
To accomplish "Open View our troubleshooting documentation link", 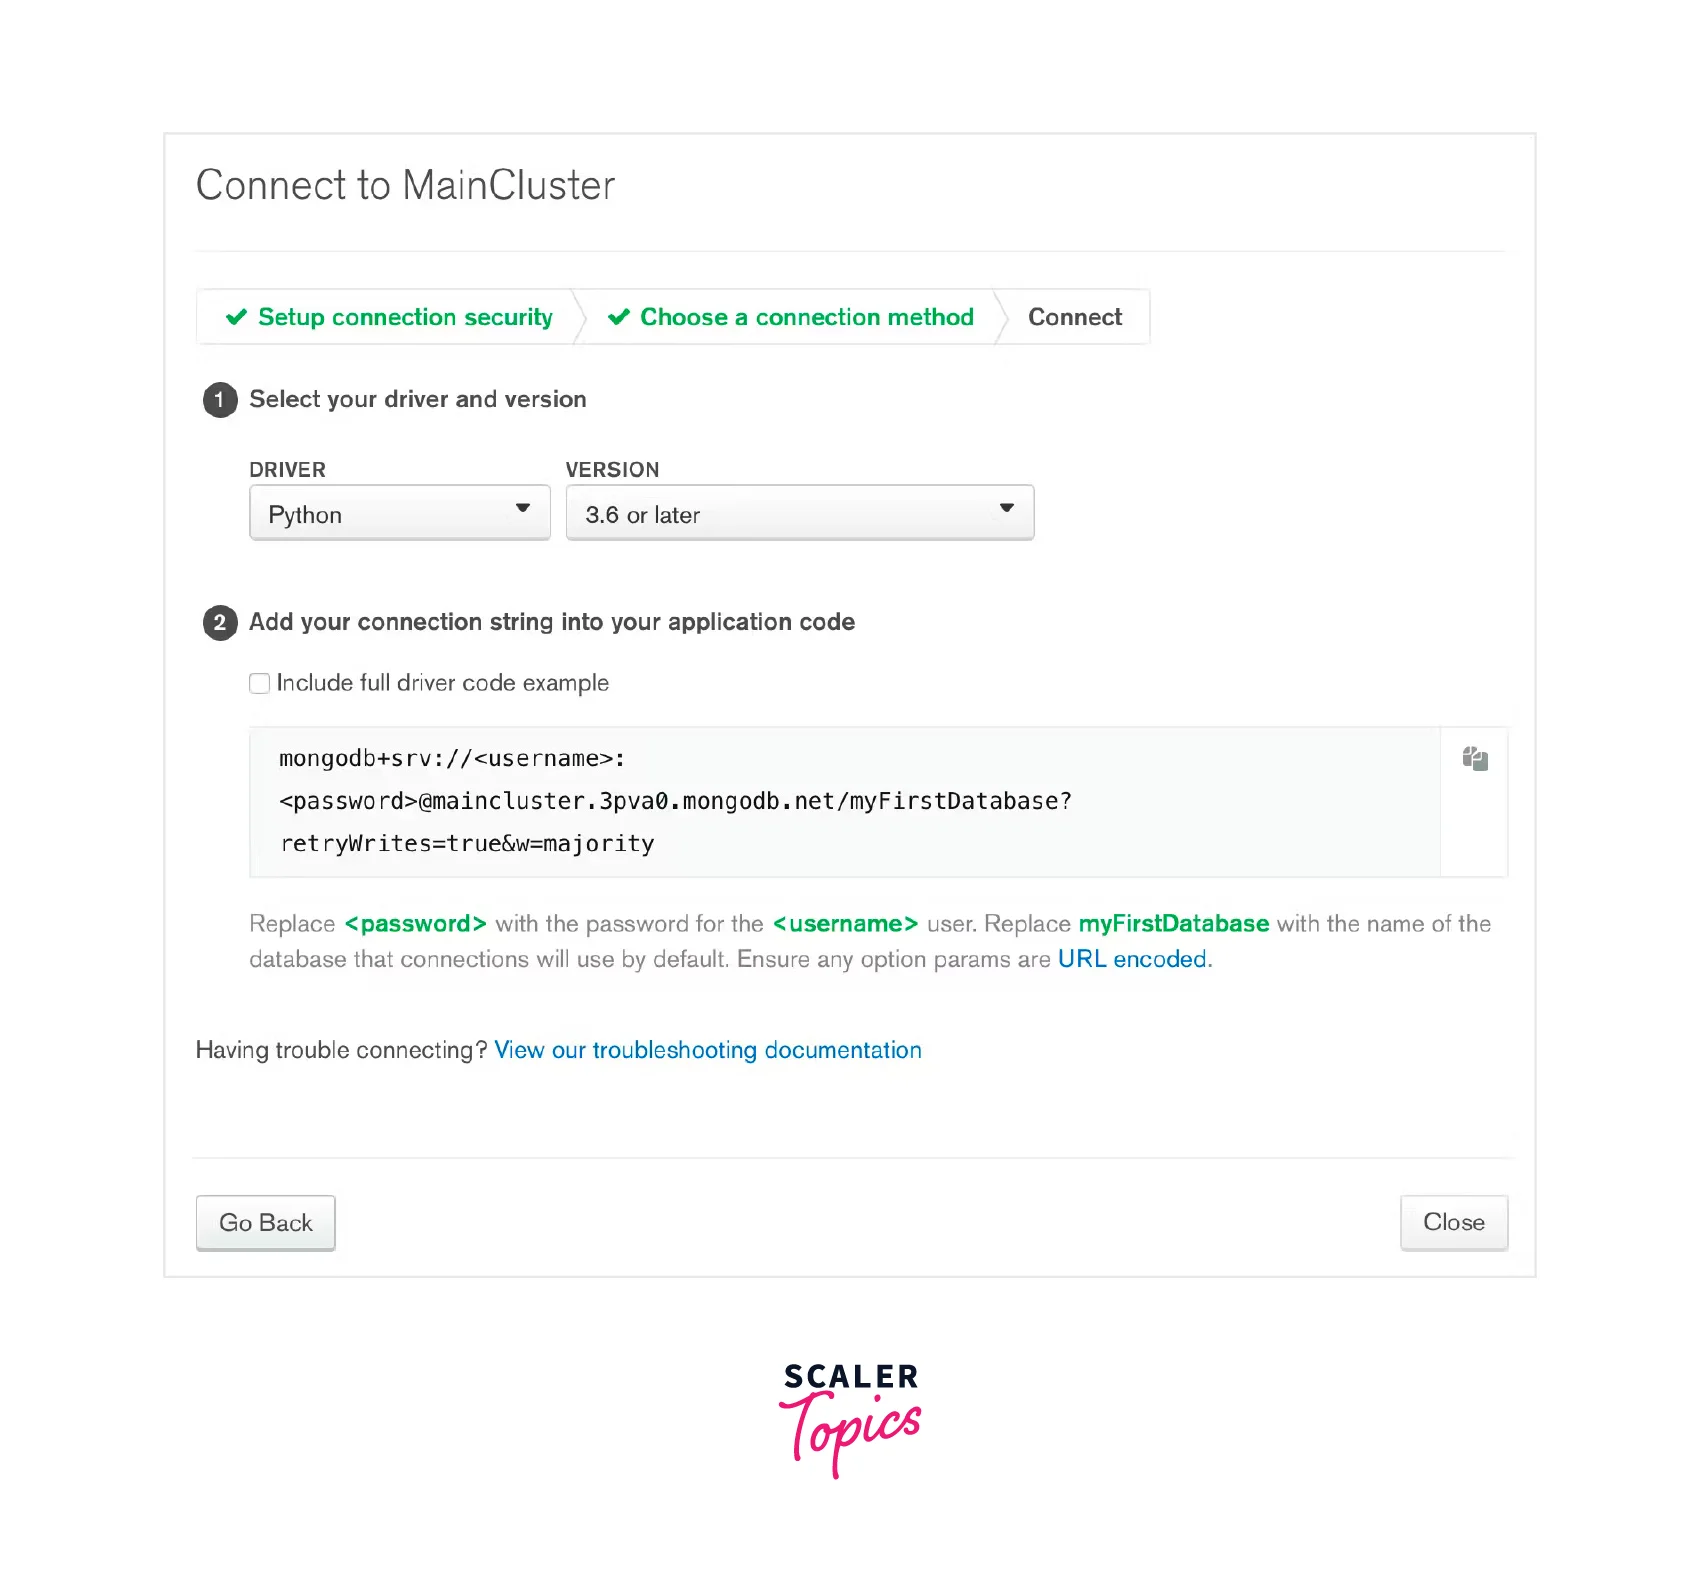I will [x=707, y=1051].
